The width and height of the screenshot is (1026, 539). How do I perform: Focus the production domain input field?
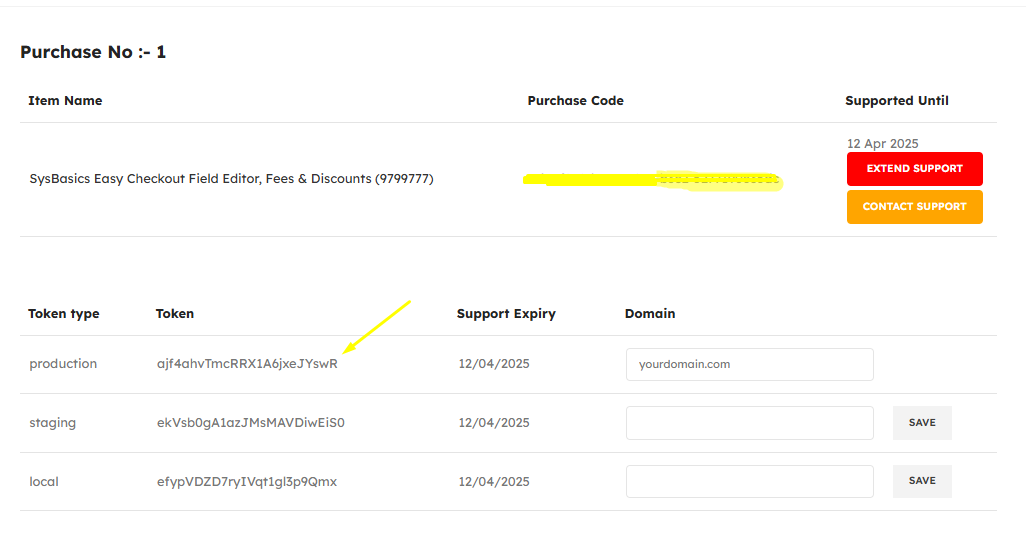click(749, 364)
